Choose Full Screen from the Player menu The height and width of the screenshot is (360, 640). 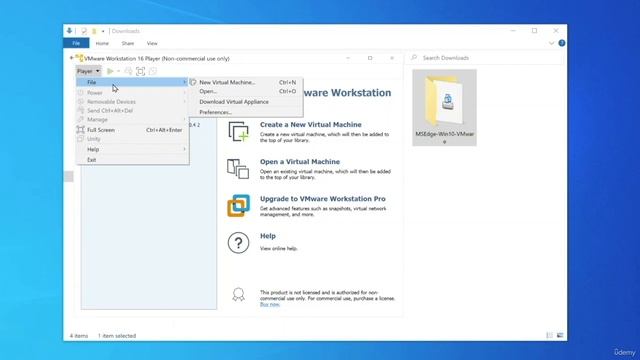point(132,130)
